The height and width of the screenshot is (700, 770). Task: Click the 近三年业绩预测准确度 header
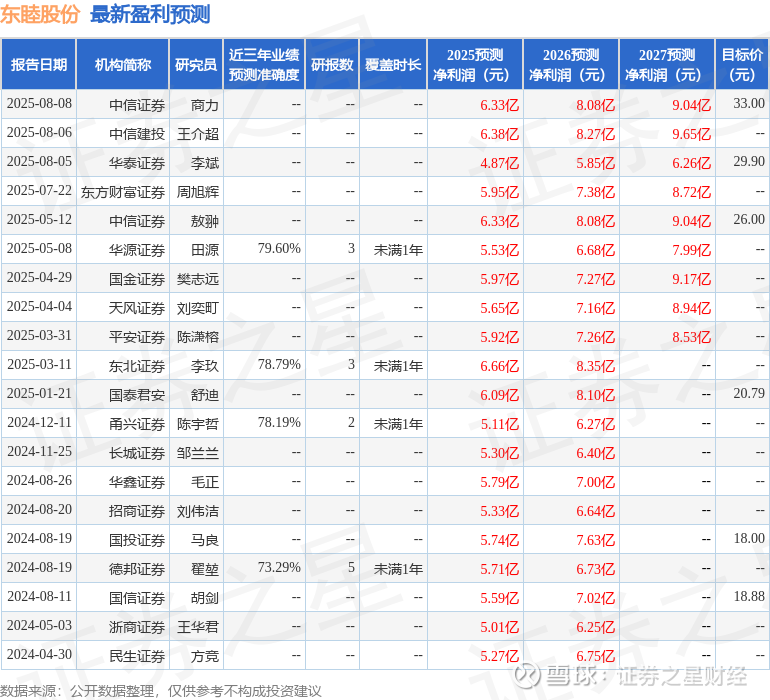(x=264, y=64)
